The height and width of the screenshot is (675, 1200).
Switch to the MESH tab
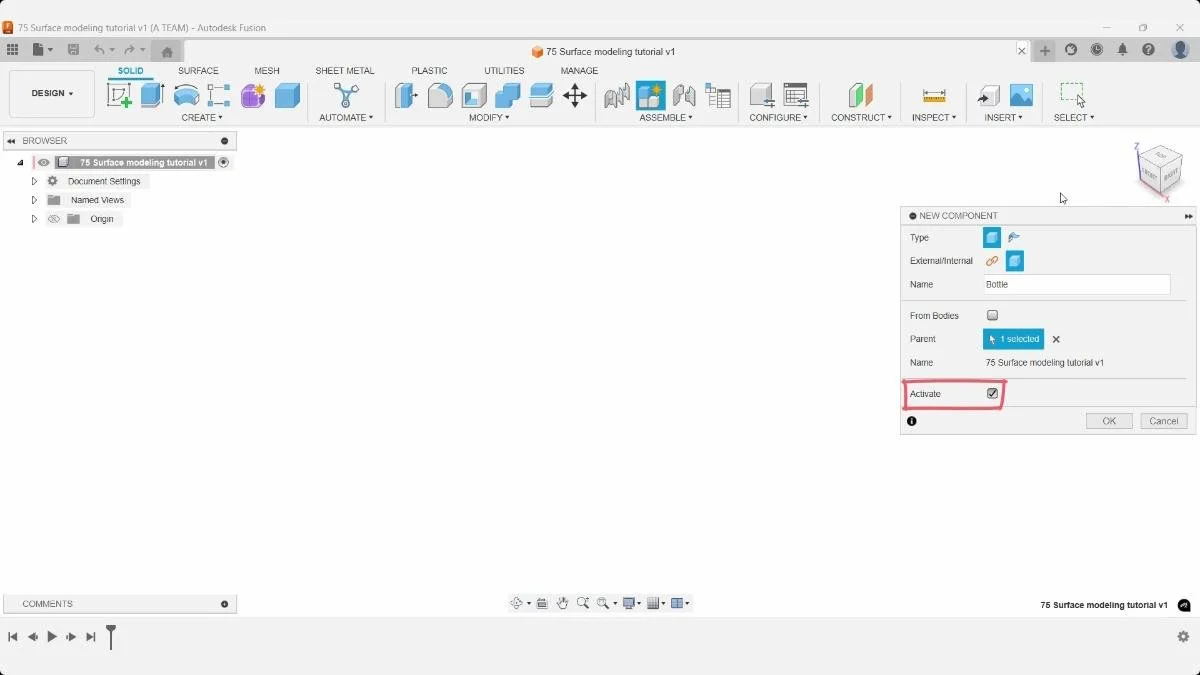(267, 71)
